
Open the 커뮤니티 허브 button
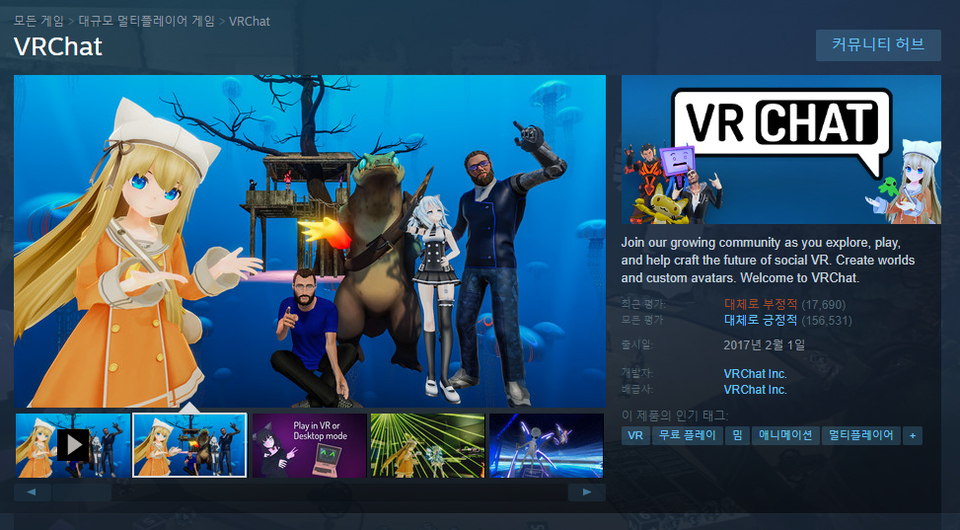coord(878,45)
